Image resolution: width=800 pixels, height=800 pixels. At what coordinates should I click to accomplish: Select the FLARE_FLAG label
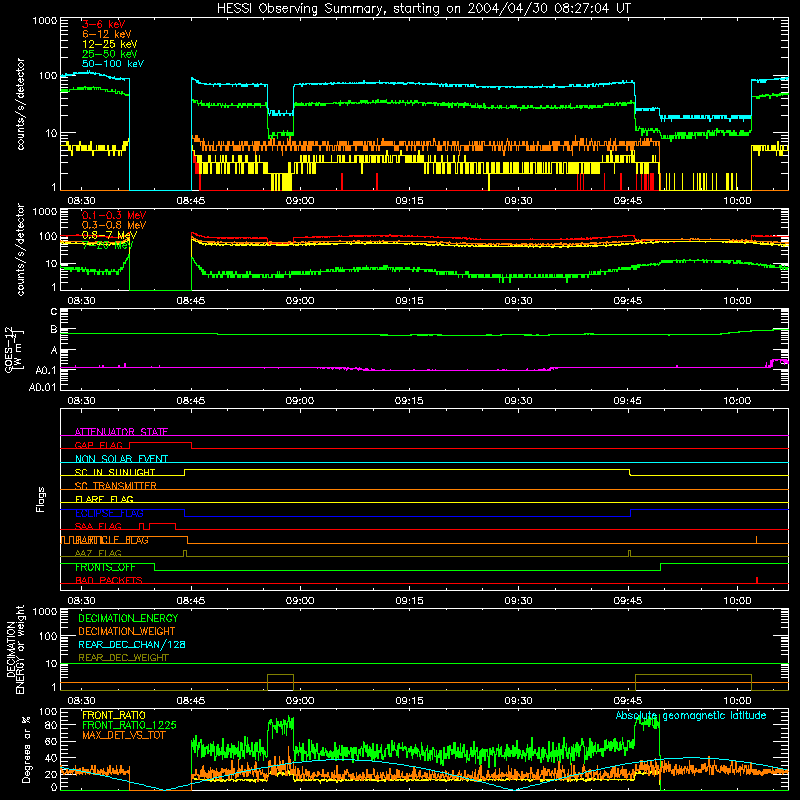[x=104, y=499]
